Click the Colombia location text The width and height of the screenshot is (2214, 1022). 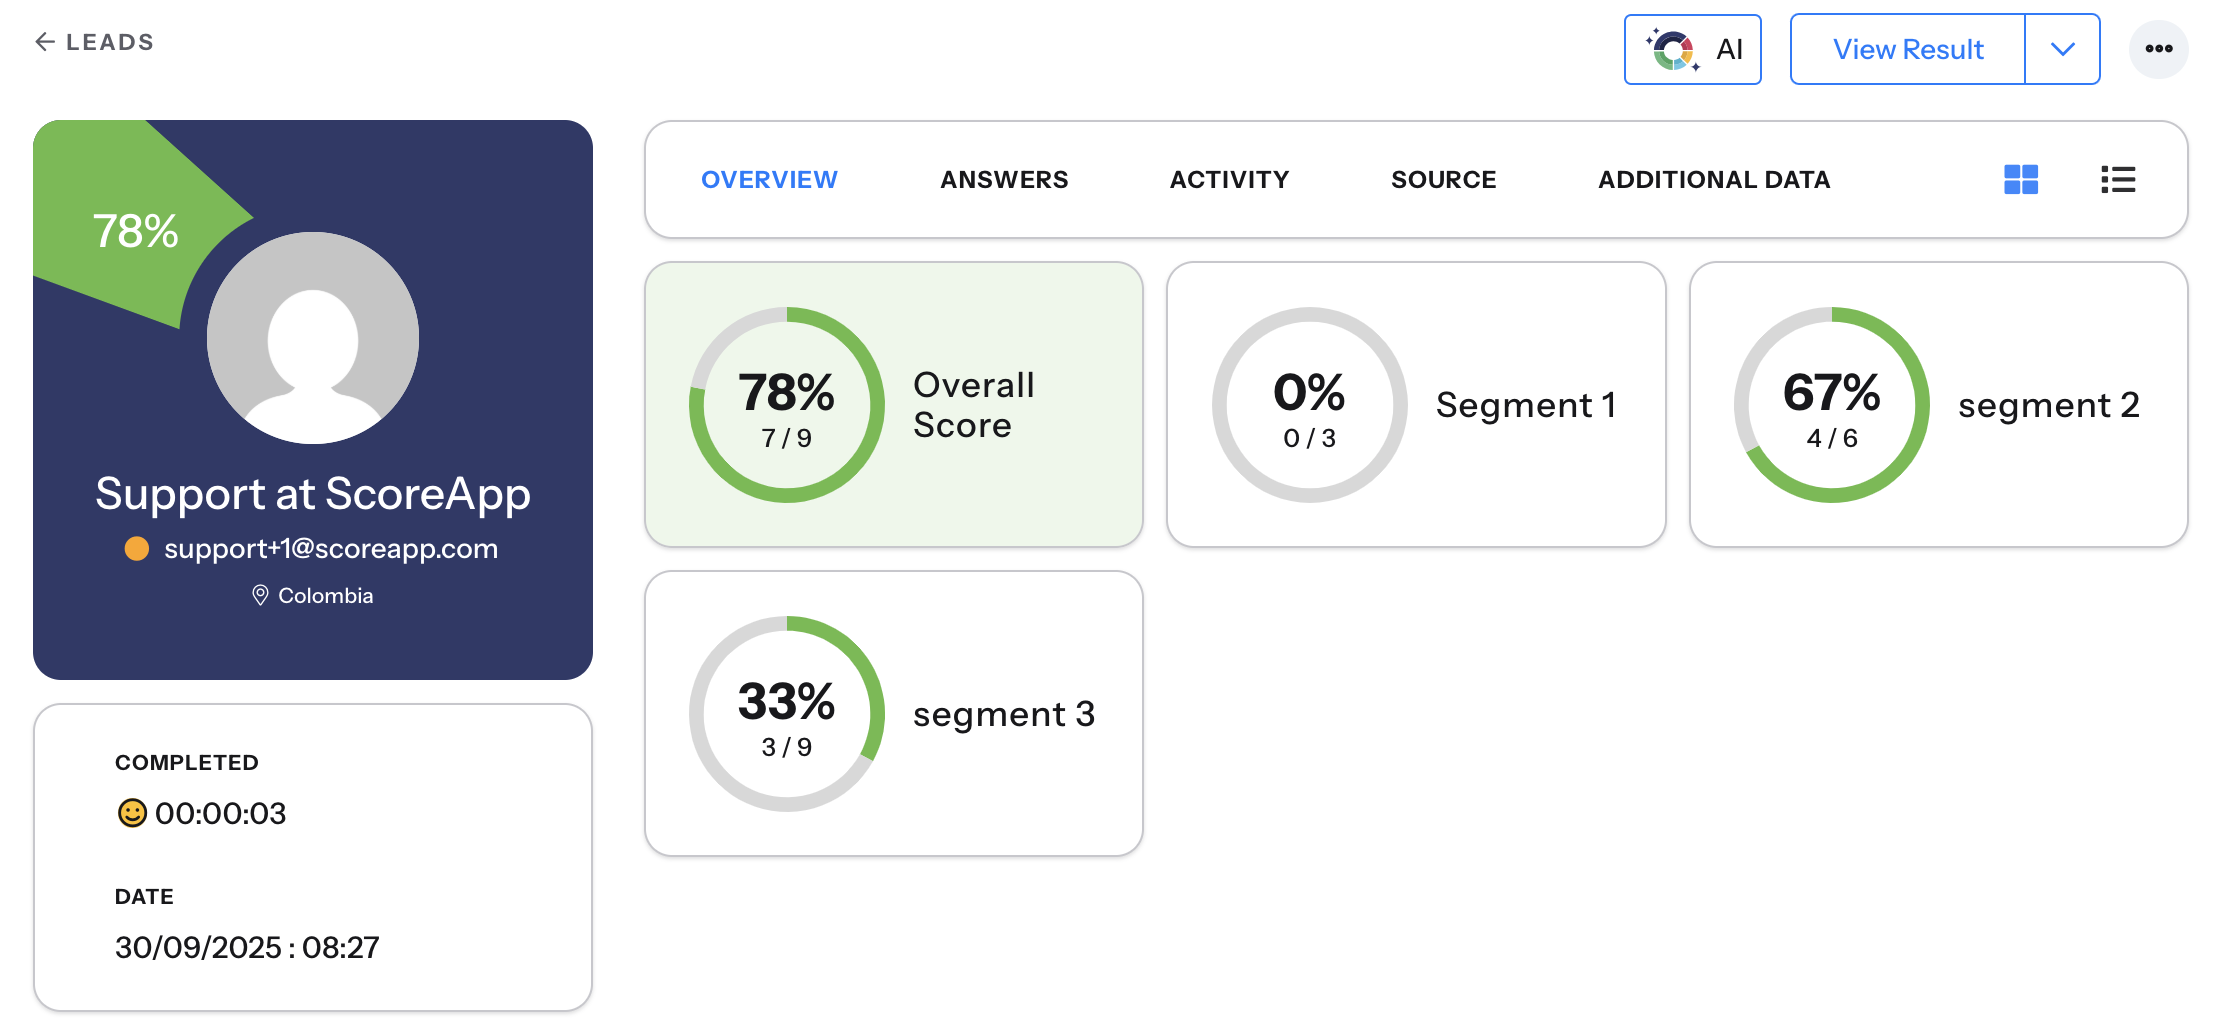[325, 596]
